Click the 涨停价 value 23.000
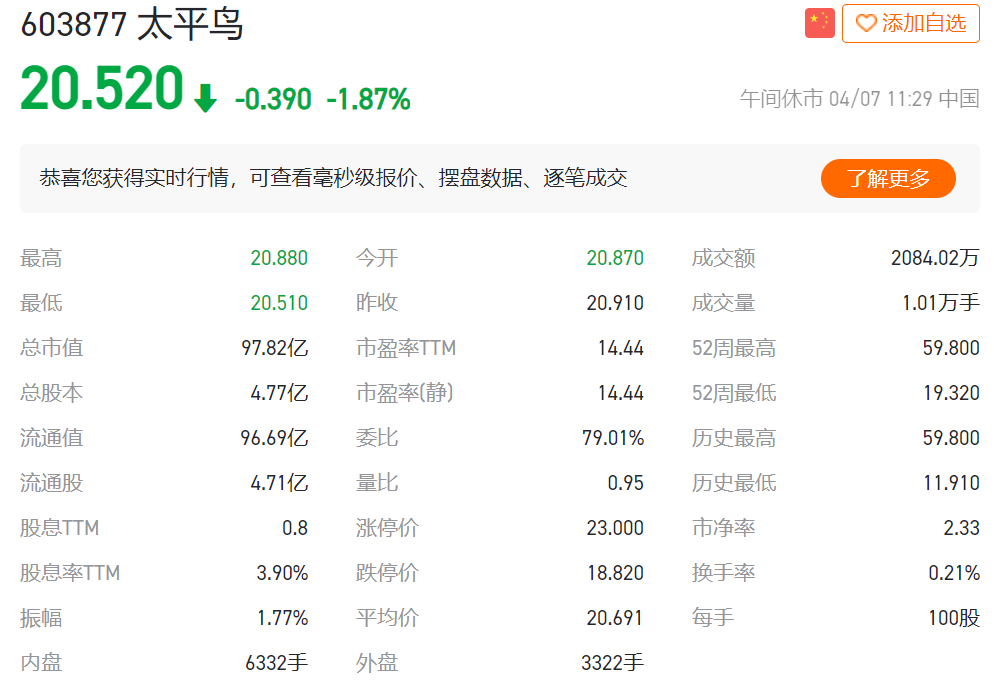The width and height of the screenshot is (1006, 691). pyautogui.click(x=615, y=528)
